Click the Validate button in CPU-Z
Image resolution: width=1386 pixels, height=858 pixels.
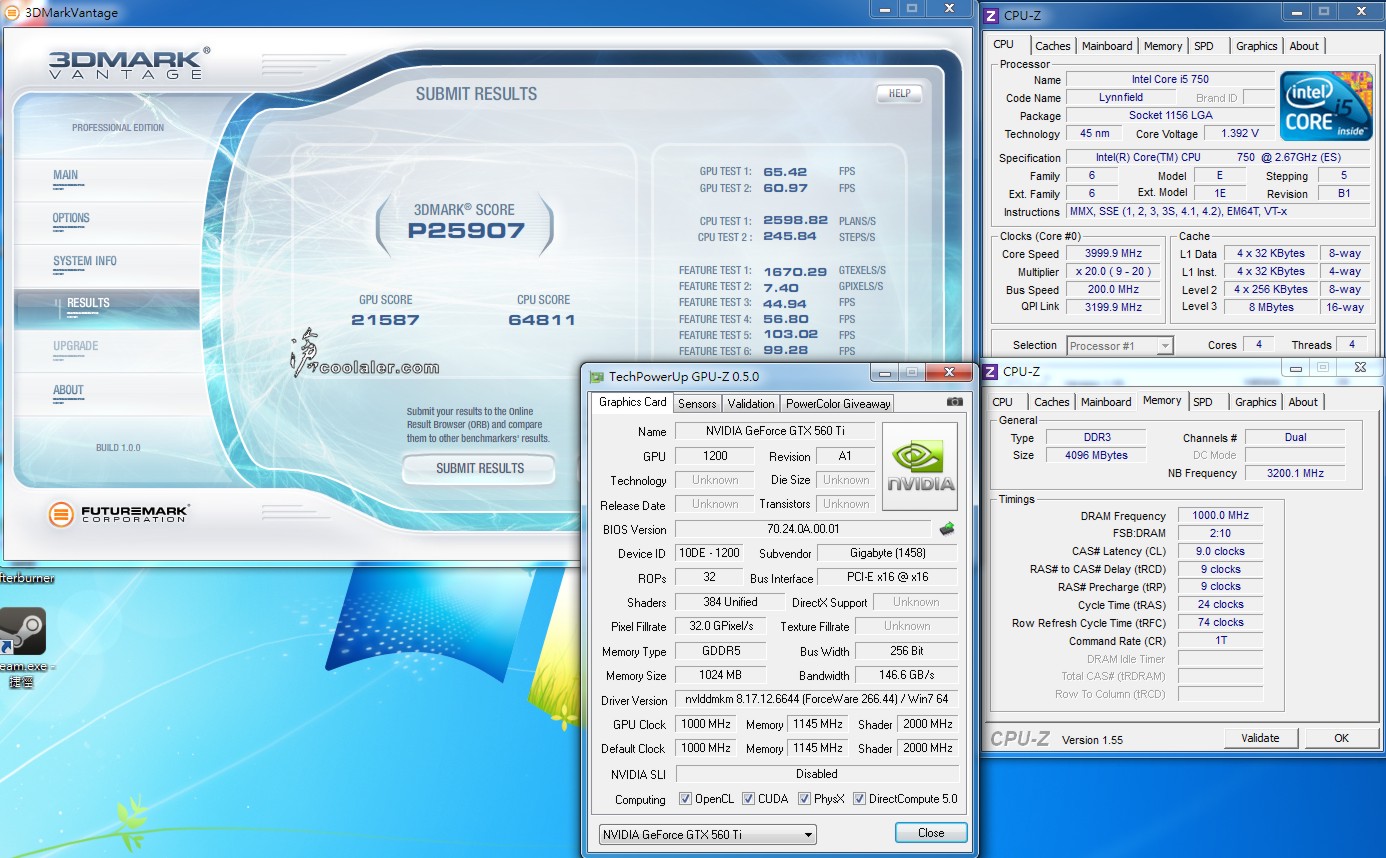pos(1260,738)
